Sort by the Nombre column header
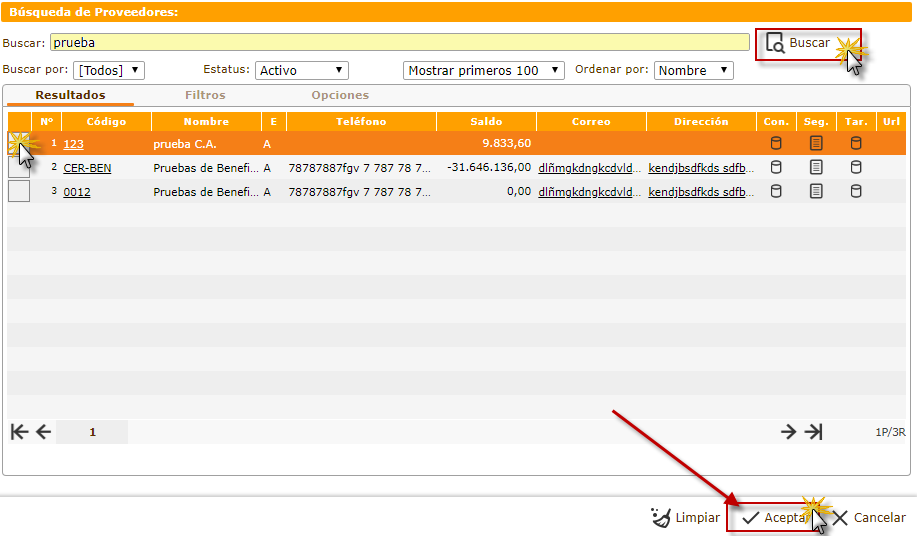This screenshot has height=536, width=917. pos(206,121)
